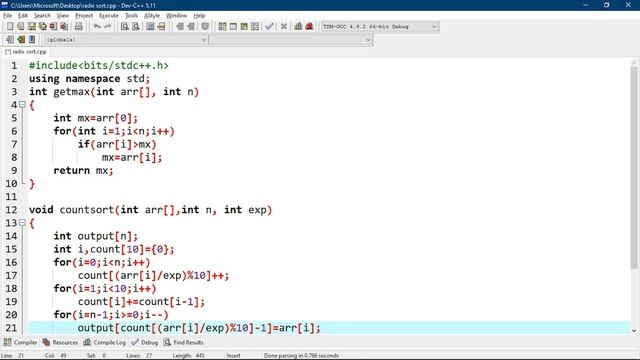Click the 'return mx;' code line
The width and height of the screenshot is (640, 360).
pos(83,170)
